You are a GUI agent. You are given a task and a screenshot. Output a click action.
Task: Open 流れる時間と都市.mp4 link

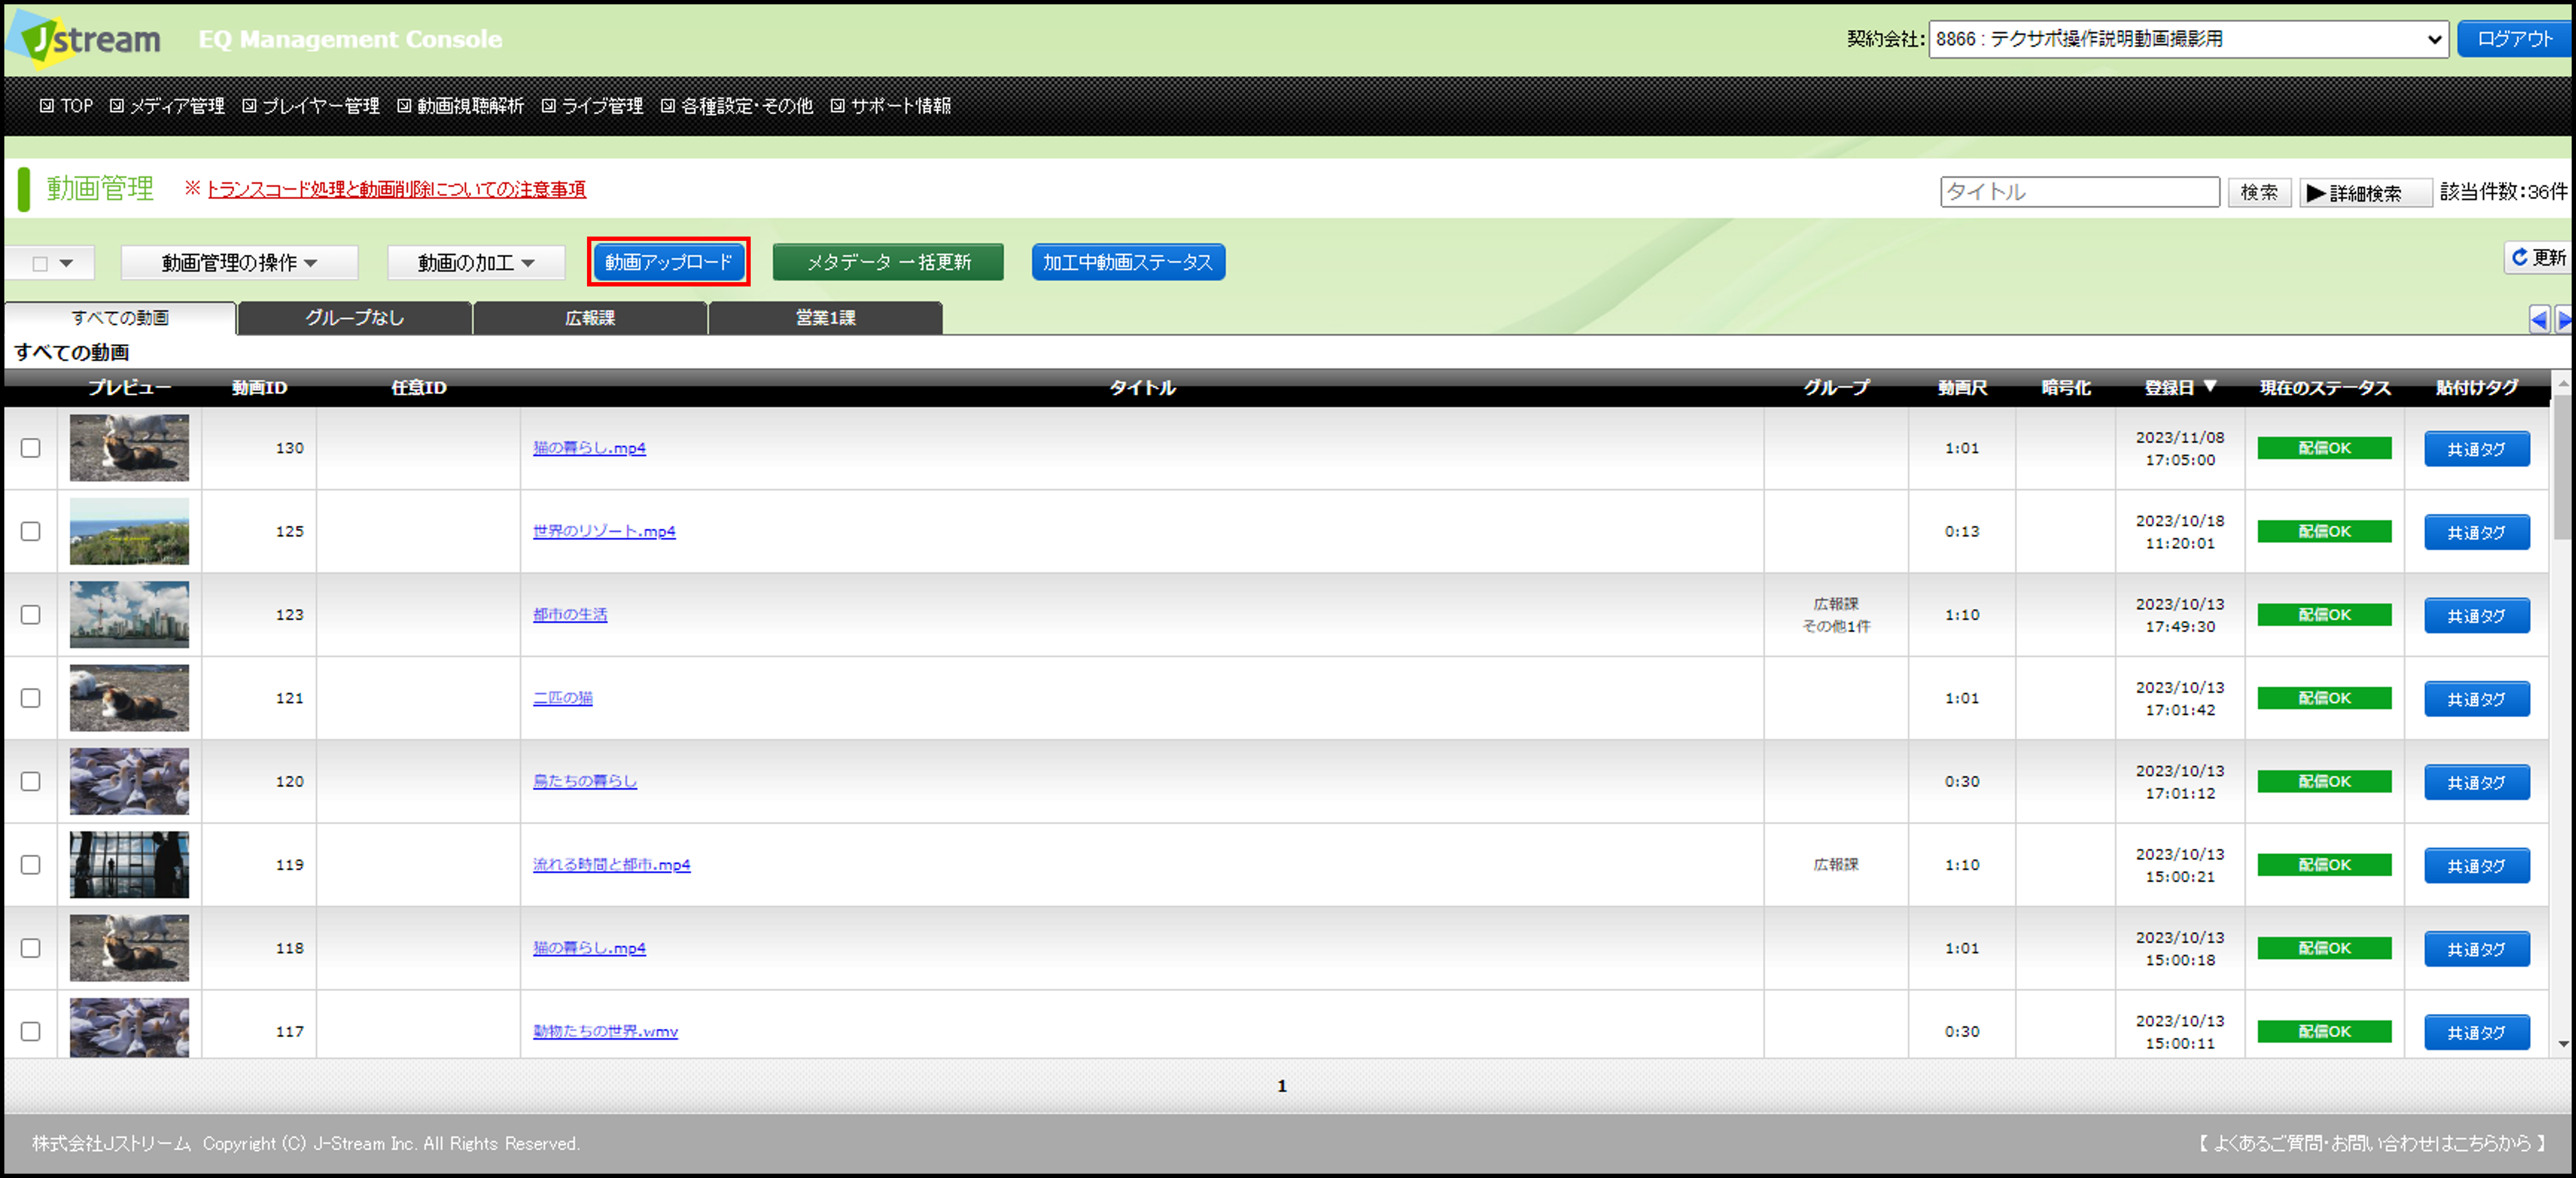[612, 864]
